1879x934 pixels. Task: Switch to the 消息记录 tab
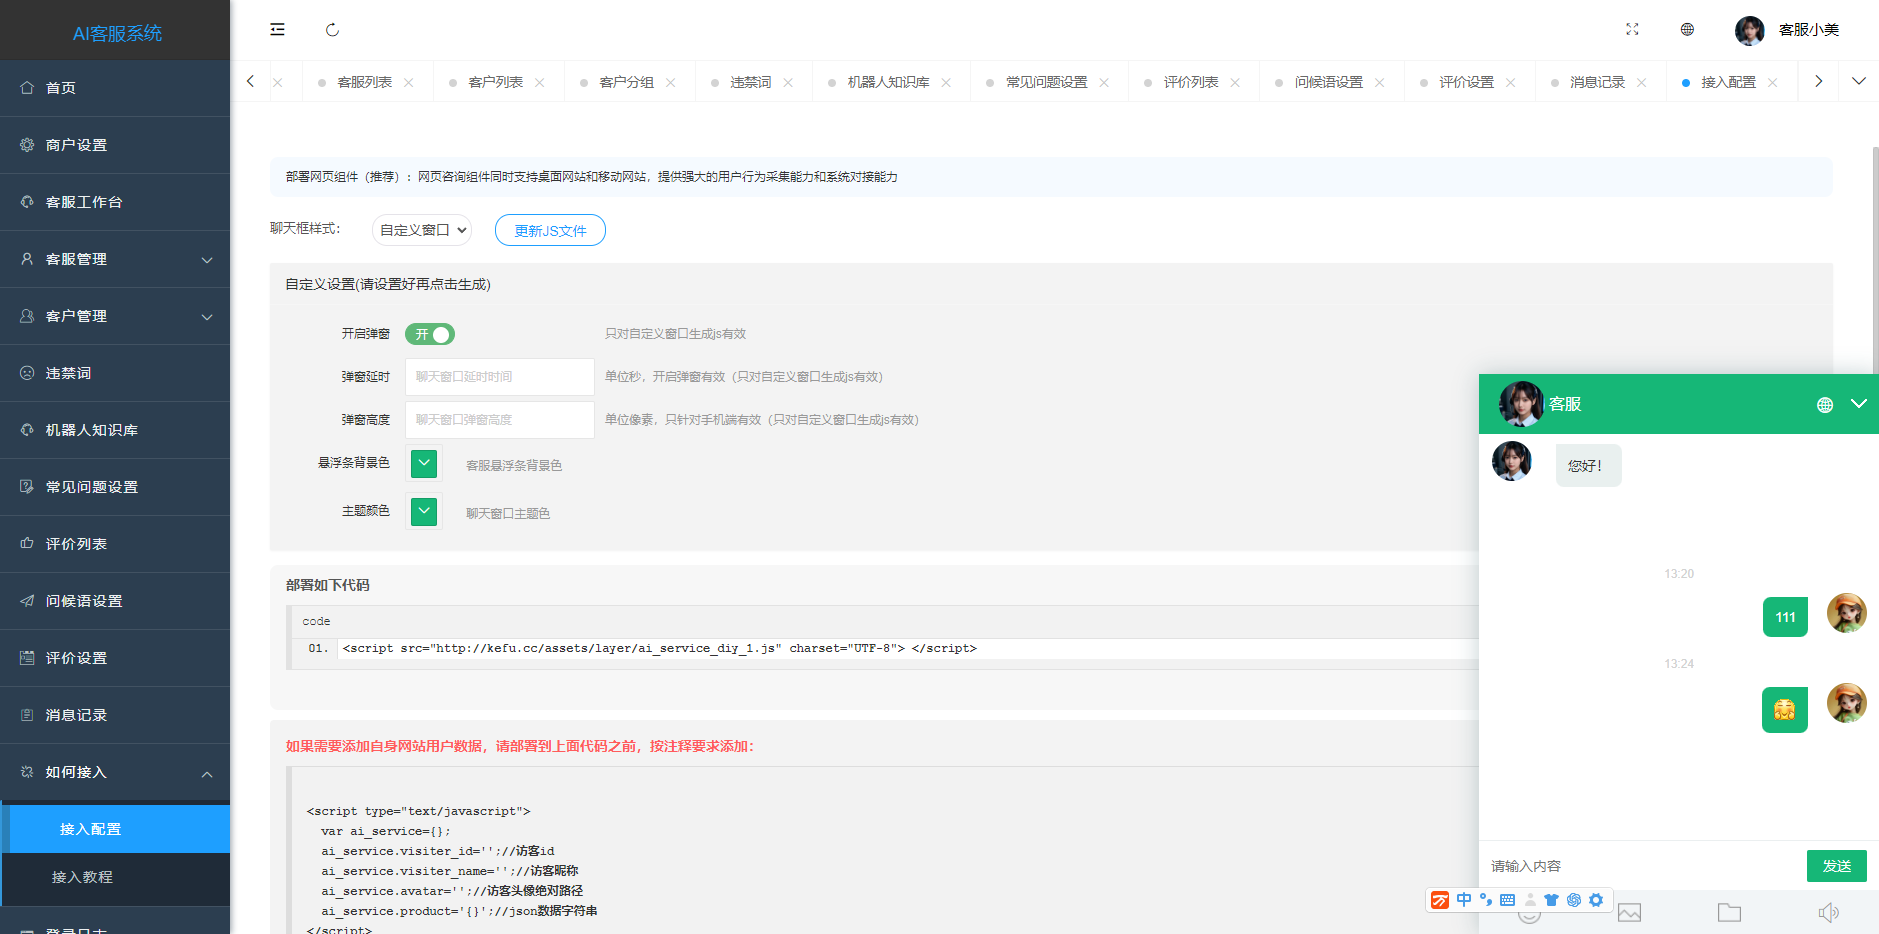point(1599,81)
